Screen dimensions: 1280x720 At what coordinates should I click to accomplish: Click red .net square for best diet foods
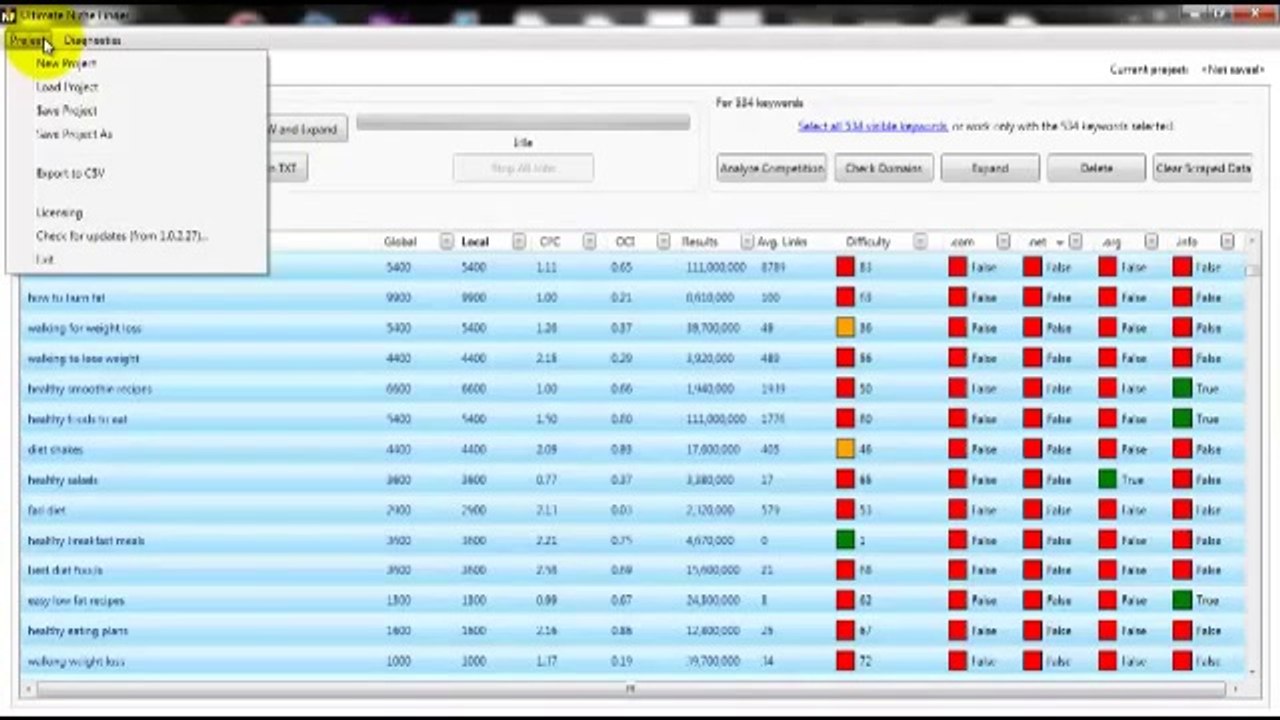coord(1032,570)
